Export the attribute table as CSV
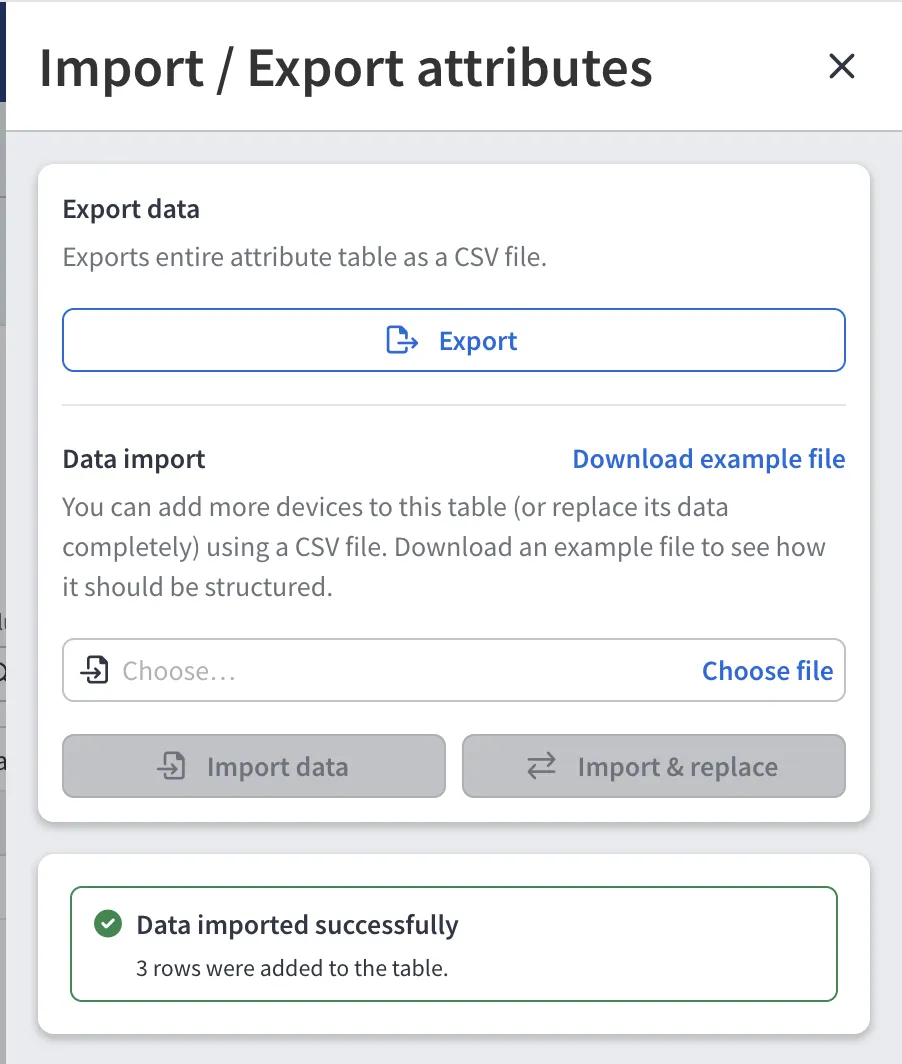This screenshot has height=1064, width=902. (453, 340)
